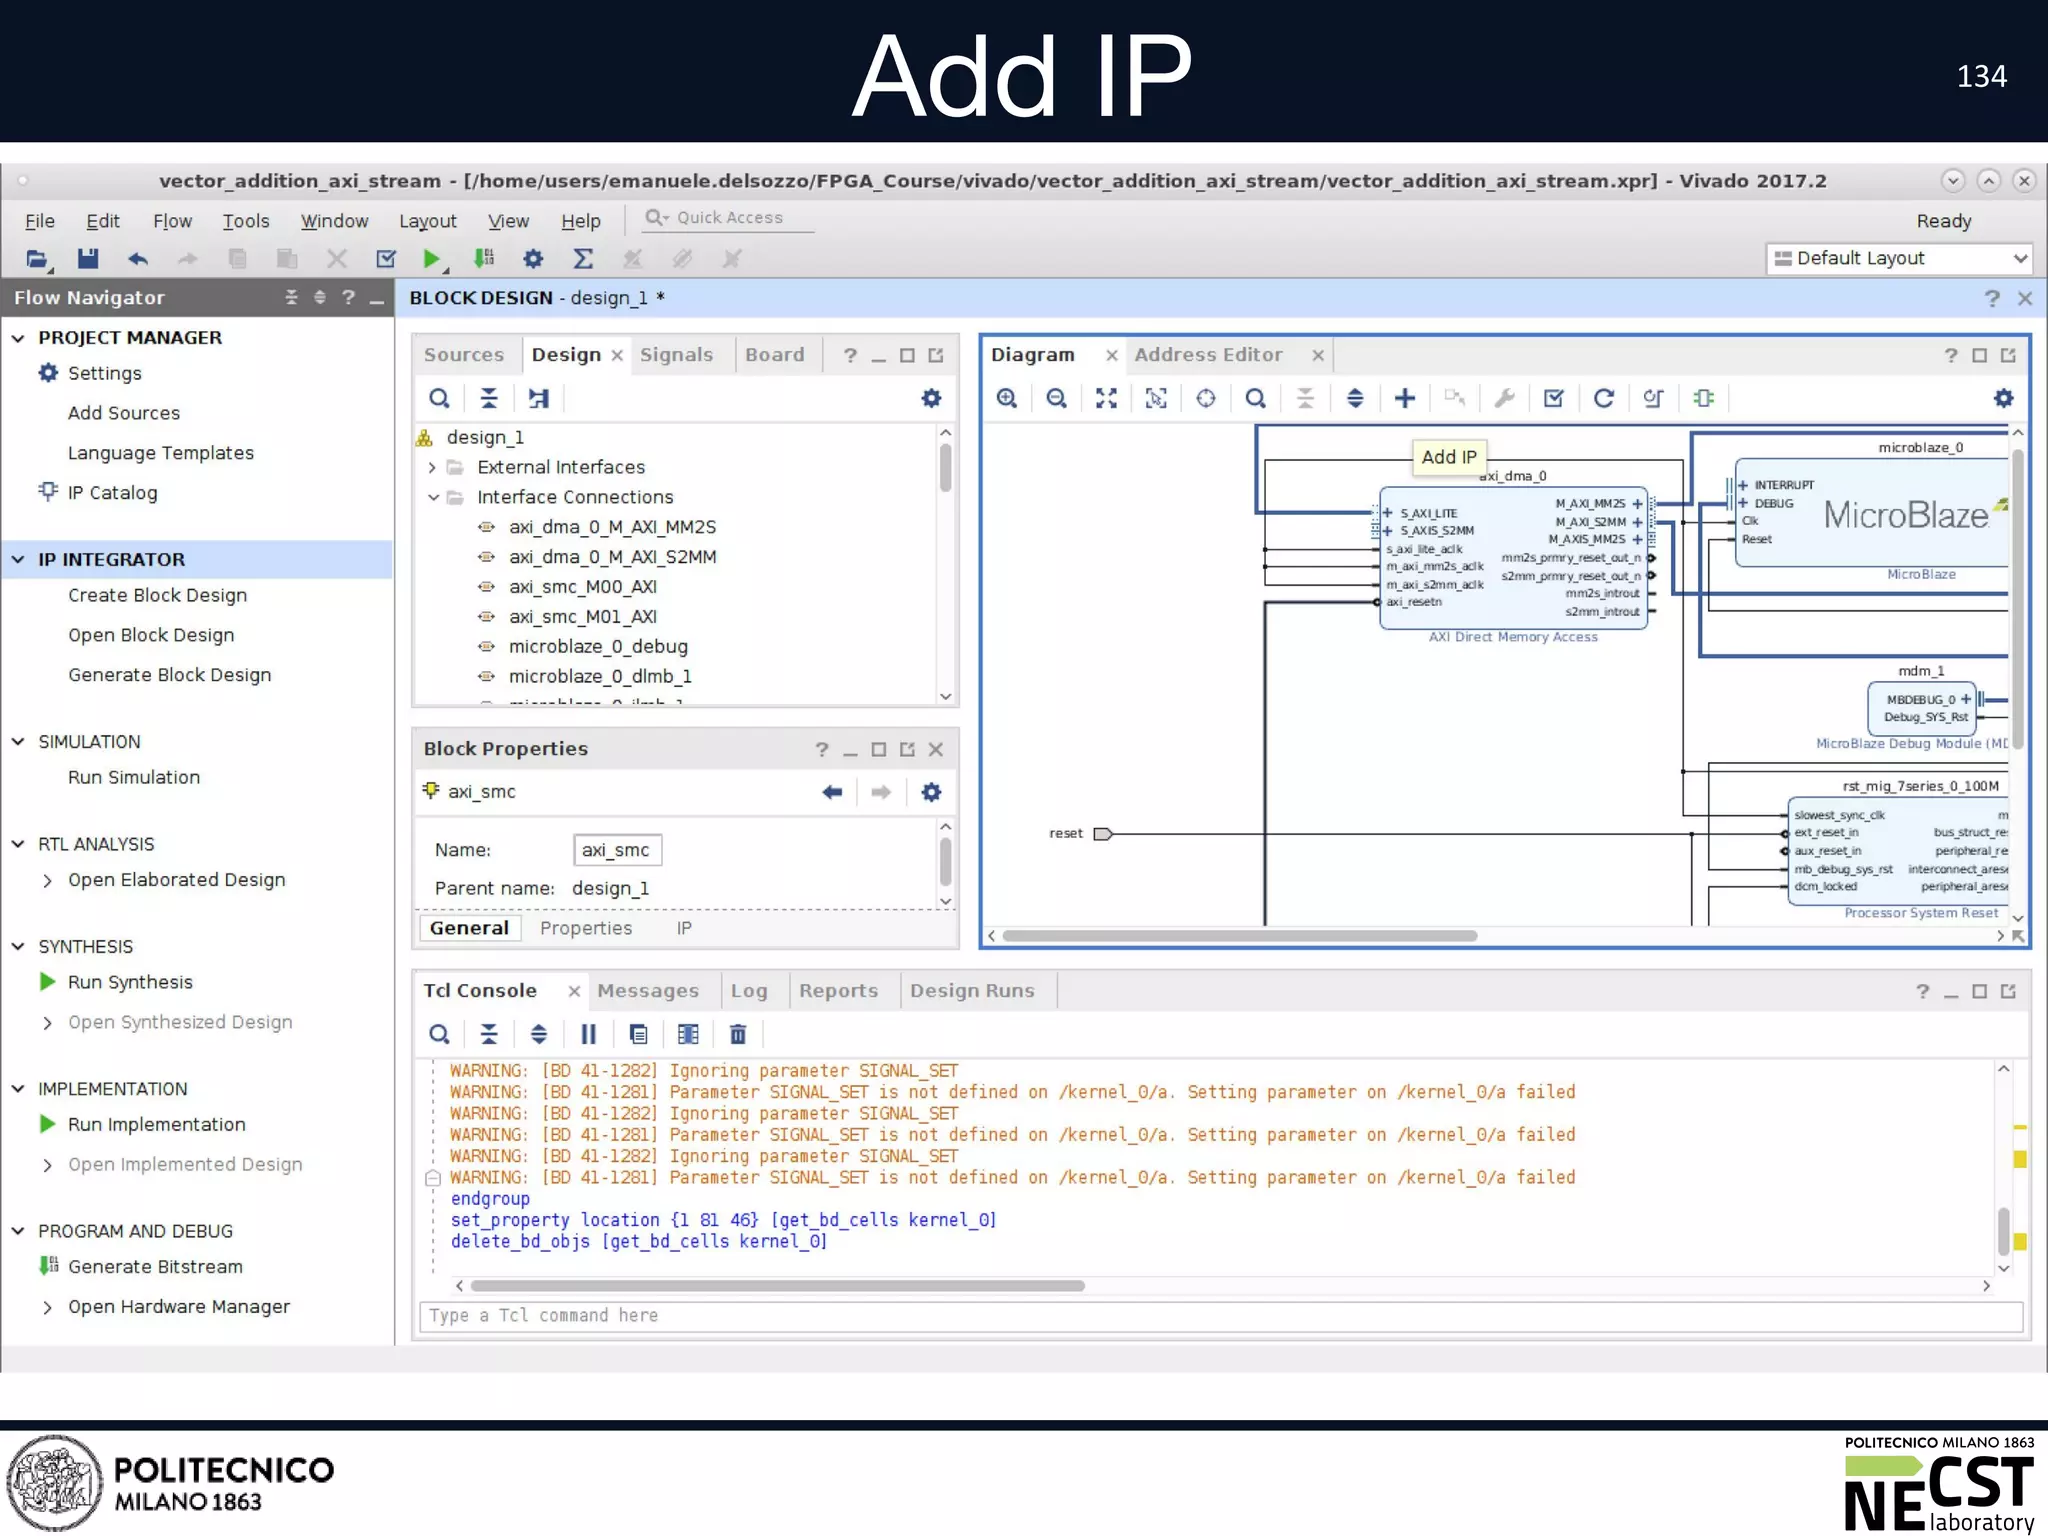This screenshot has height=1536, width=2048.
Task: Click Regenerate Layout icon in Diagram toolbar
Action: pos(1604,398)
